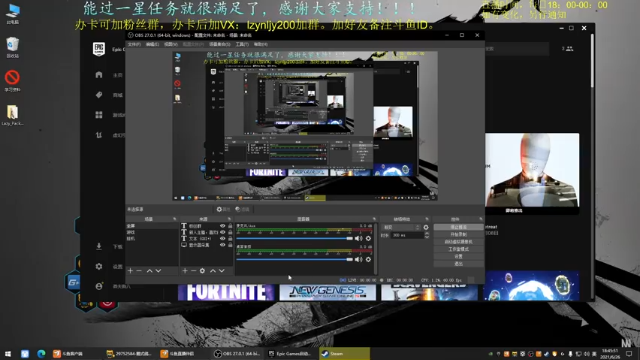Open the scene transition type dropdown
The height and width of the screenshot is (360, 640).
coord(401,227)
